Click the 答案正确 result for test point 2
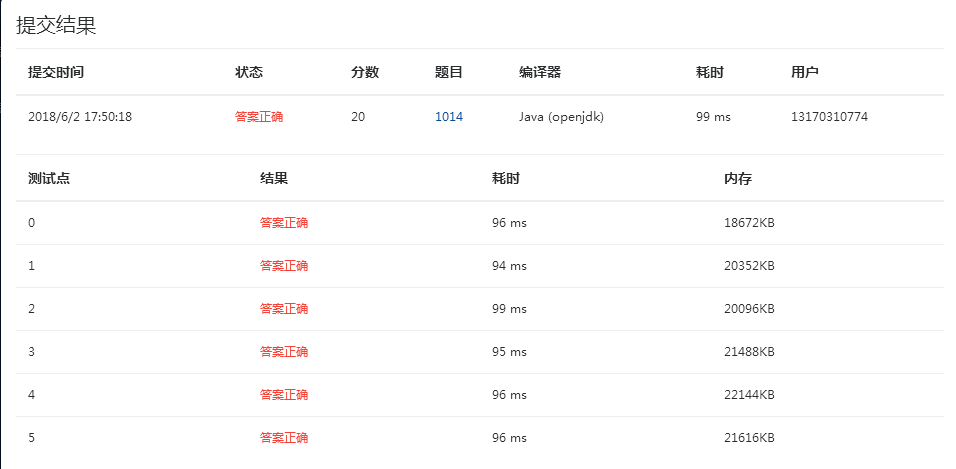Viewport: 956px width, 469px height. tap(284, 309)
